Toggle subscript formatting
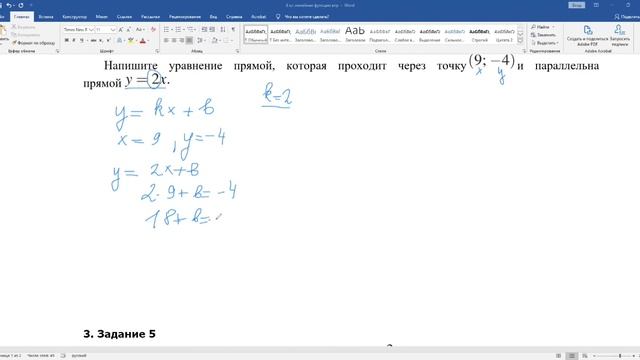This screenshot has height=360, width=640. 101,40
